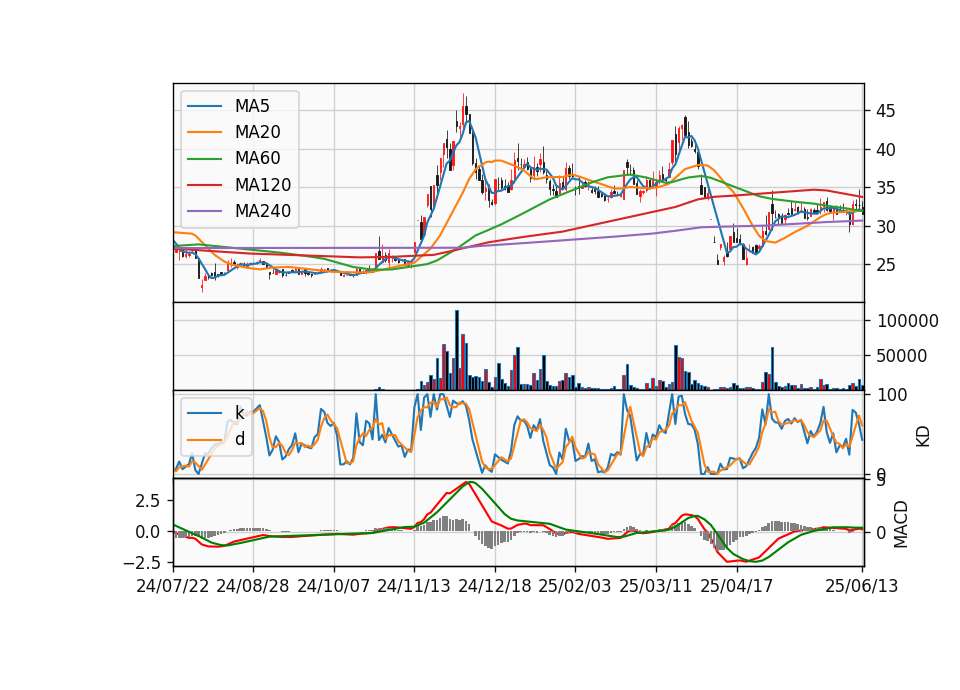Screen dimensions: 960x690
Task: Click the MA60 legend label
Action: pyautogui.click(x=257, y=159)
